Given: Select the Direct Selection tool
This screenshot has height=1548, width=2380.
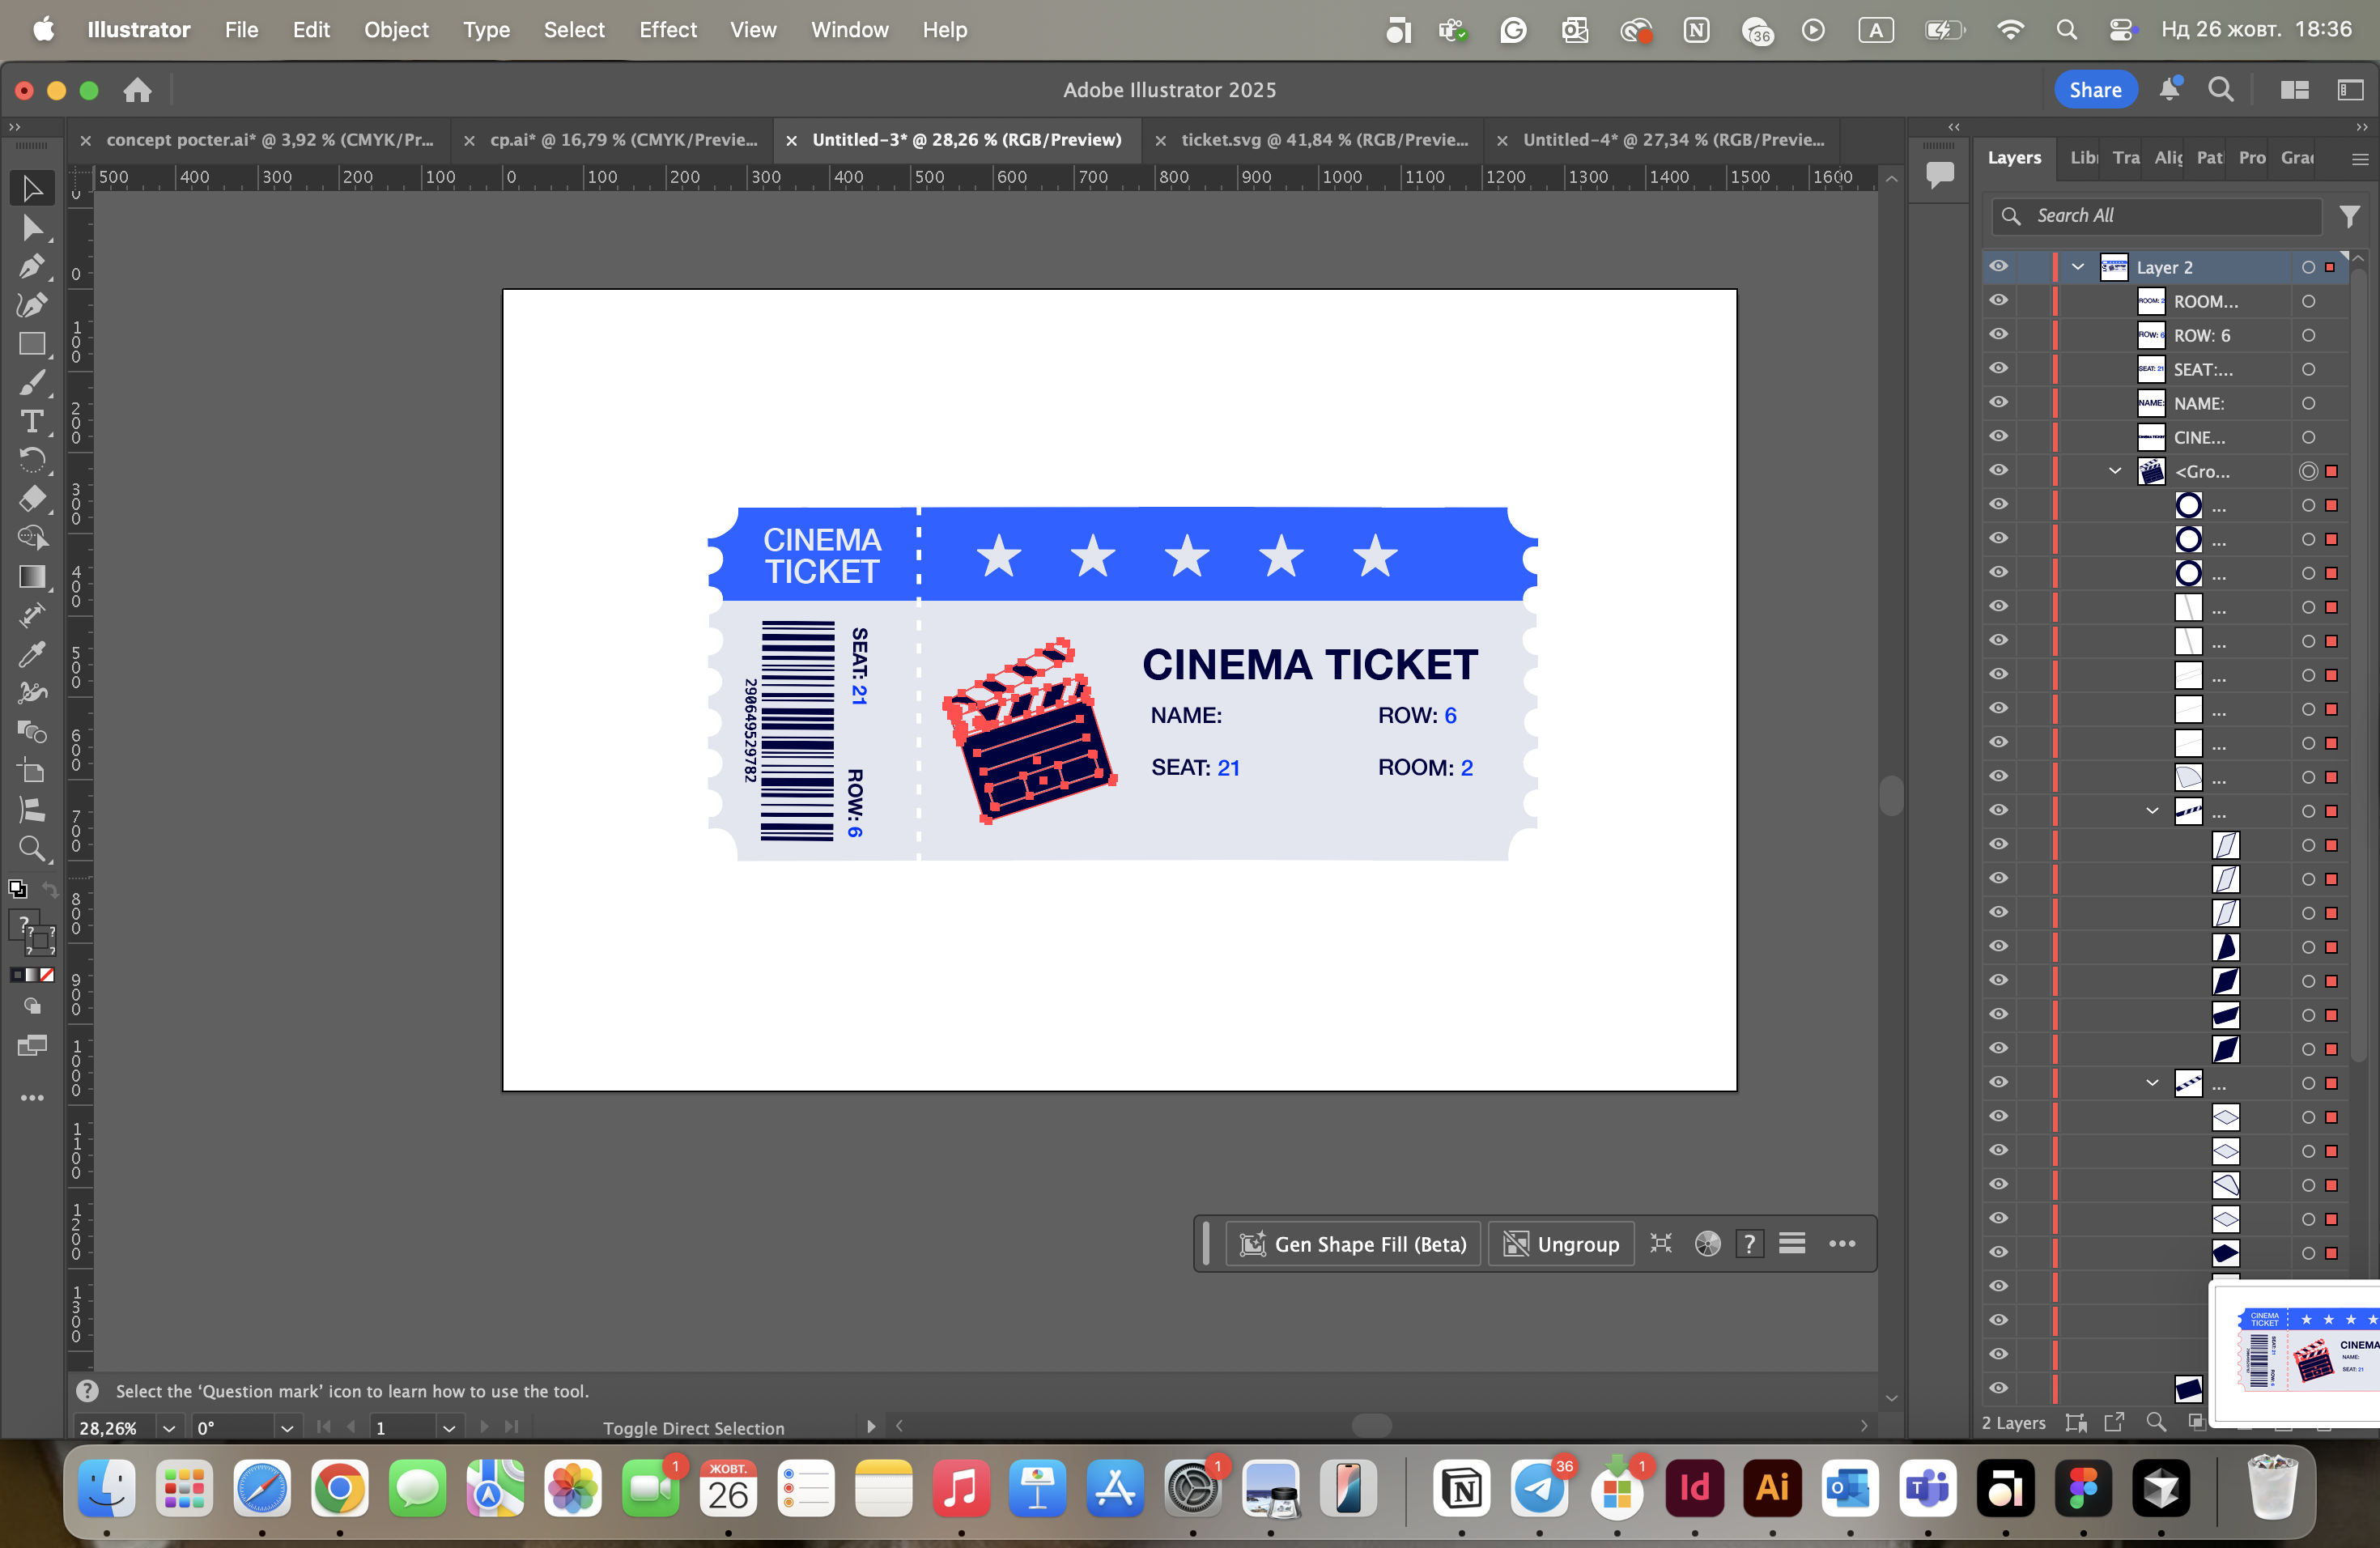Looking at the screenshot, I should pos(32,229).
